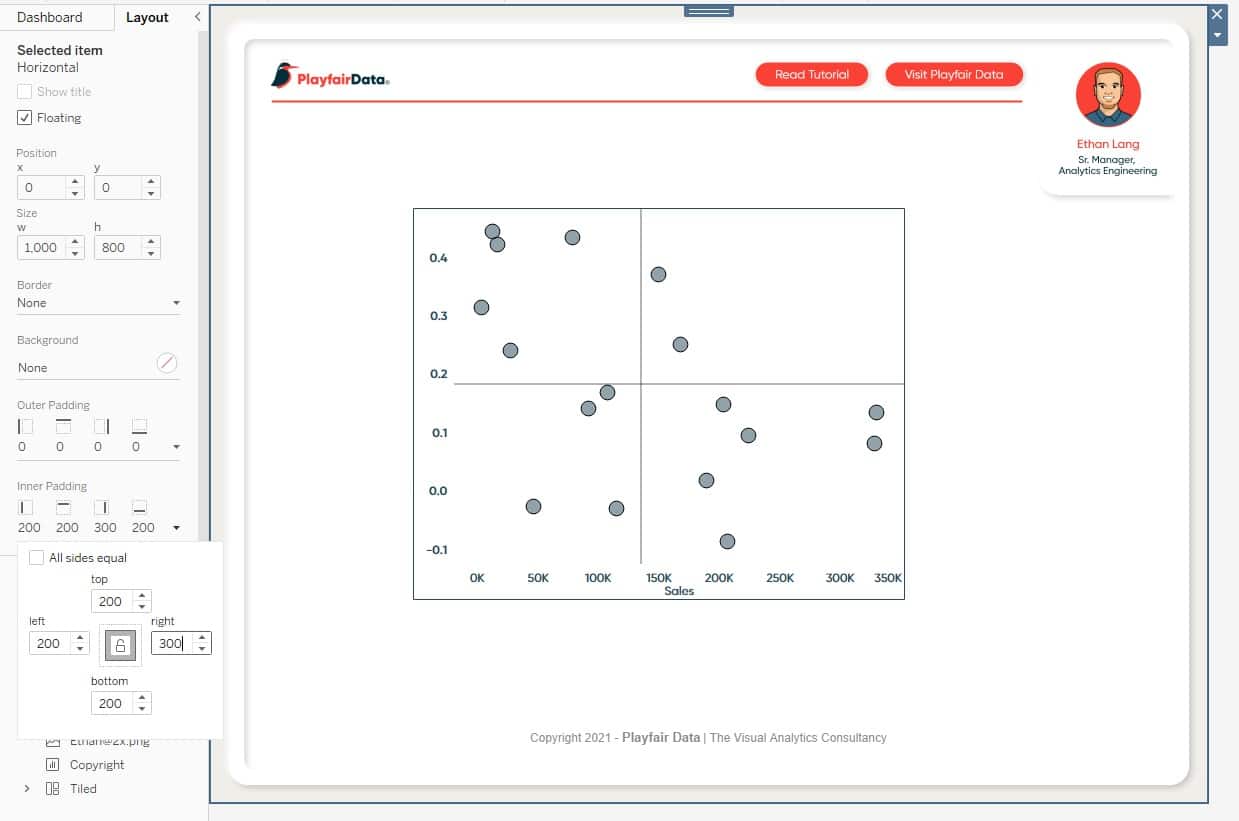Expand the Tiled item in the hierarchy

tap(27, 789)
